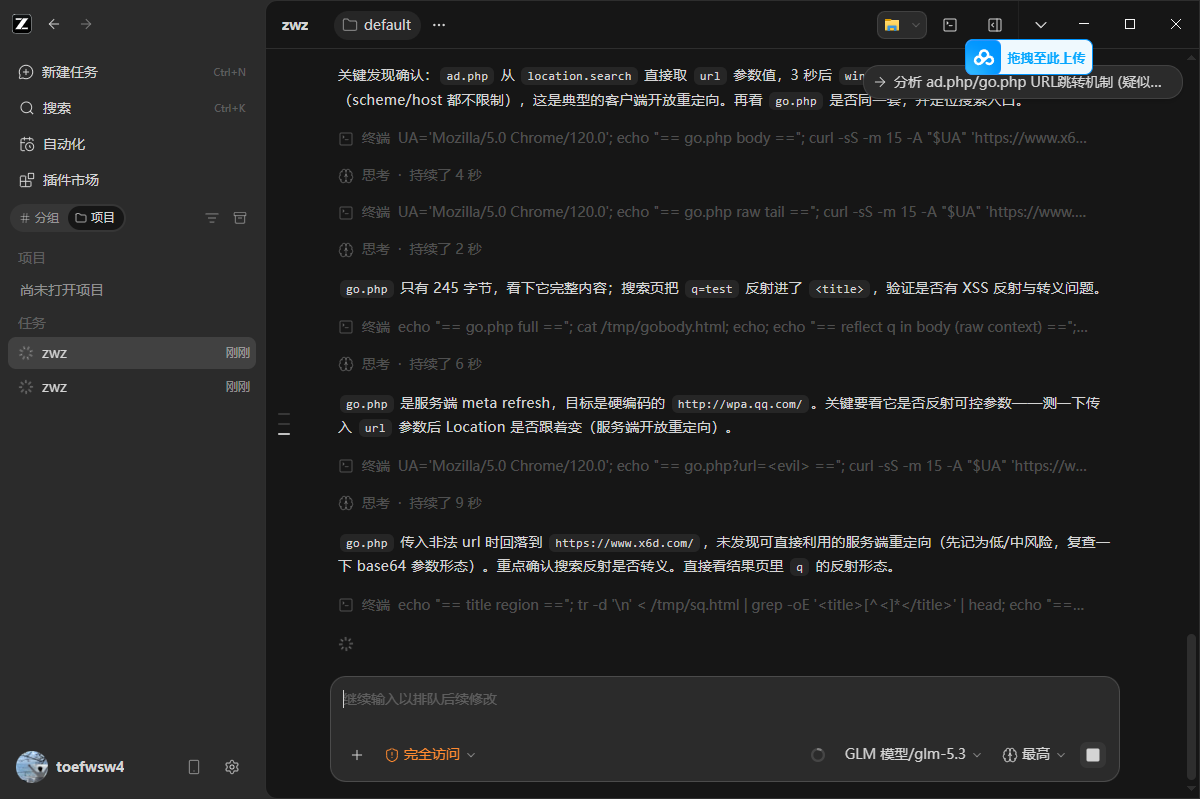The image size is (1200, 799).
Task: Expand 思考 持续了 6 秒 block
Action: point(410,364)
